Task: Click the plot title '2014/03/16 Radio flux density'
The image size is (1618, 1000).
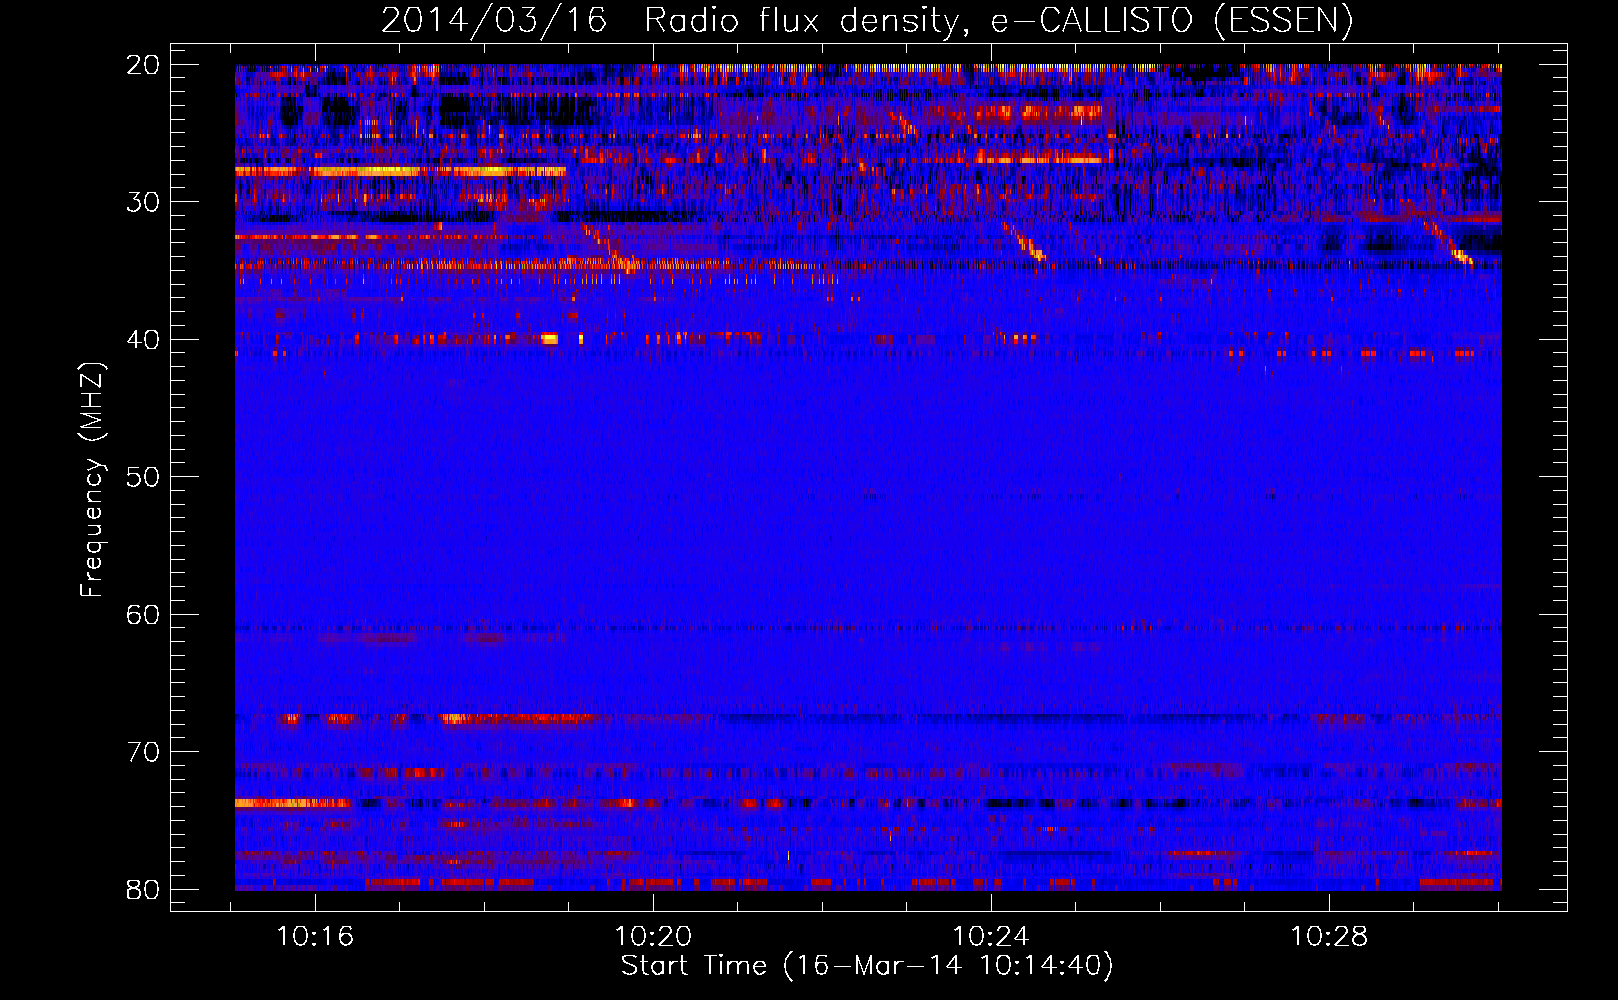Action: pos(867,19)
